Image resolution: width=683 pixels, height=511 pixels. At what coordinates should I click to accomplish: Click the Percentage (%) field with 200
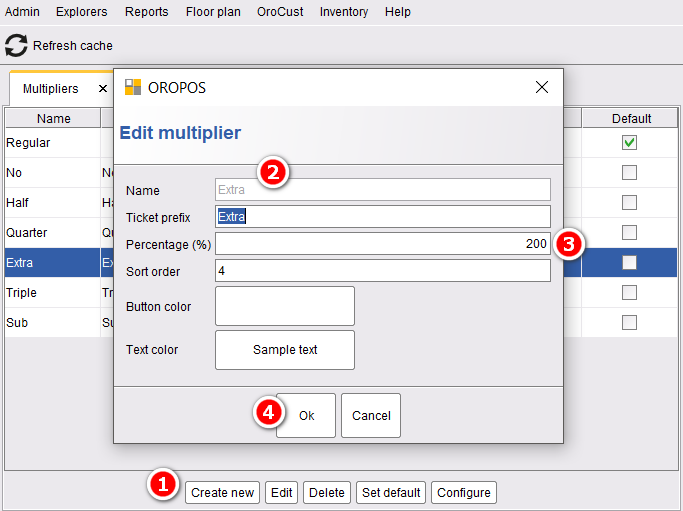click(383, 244)
